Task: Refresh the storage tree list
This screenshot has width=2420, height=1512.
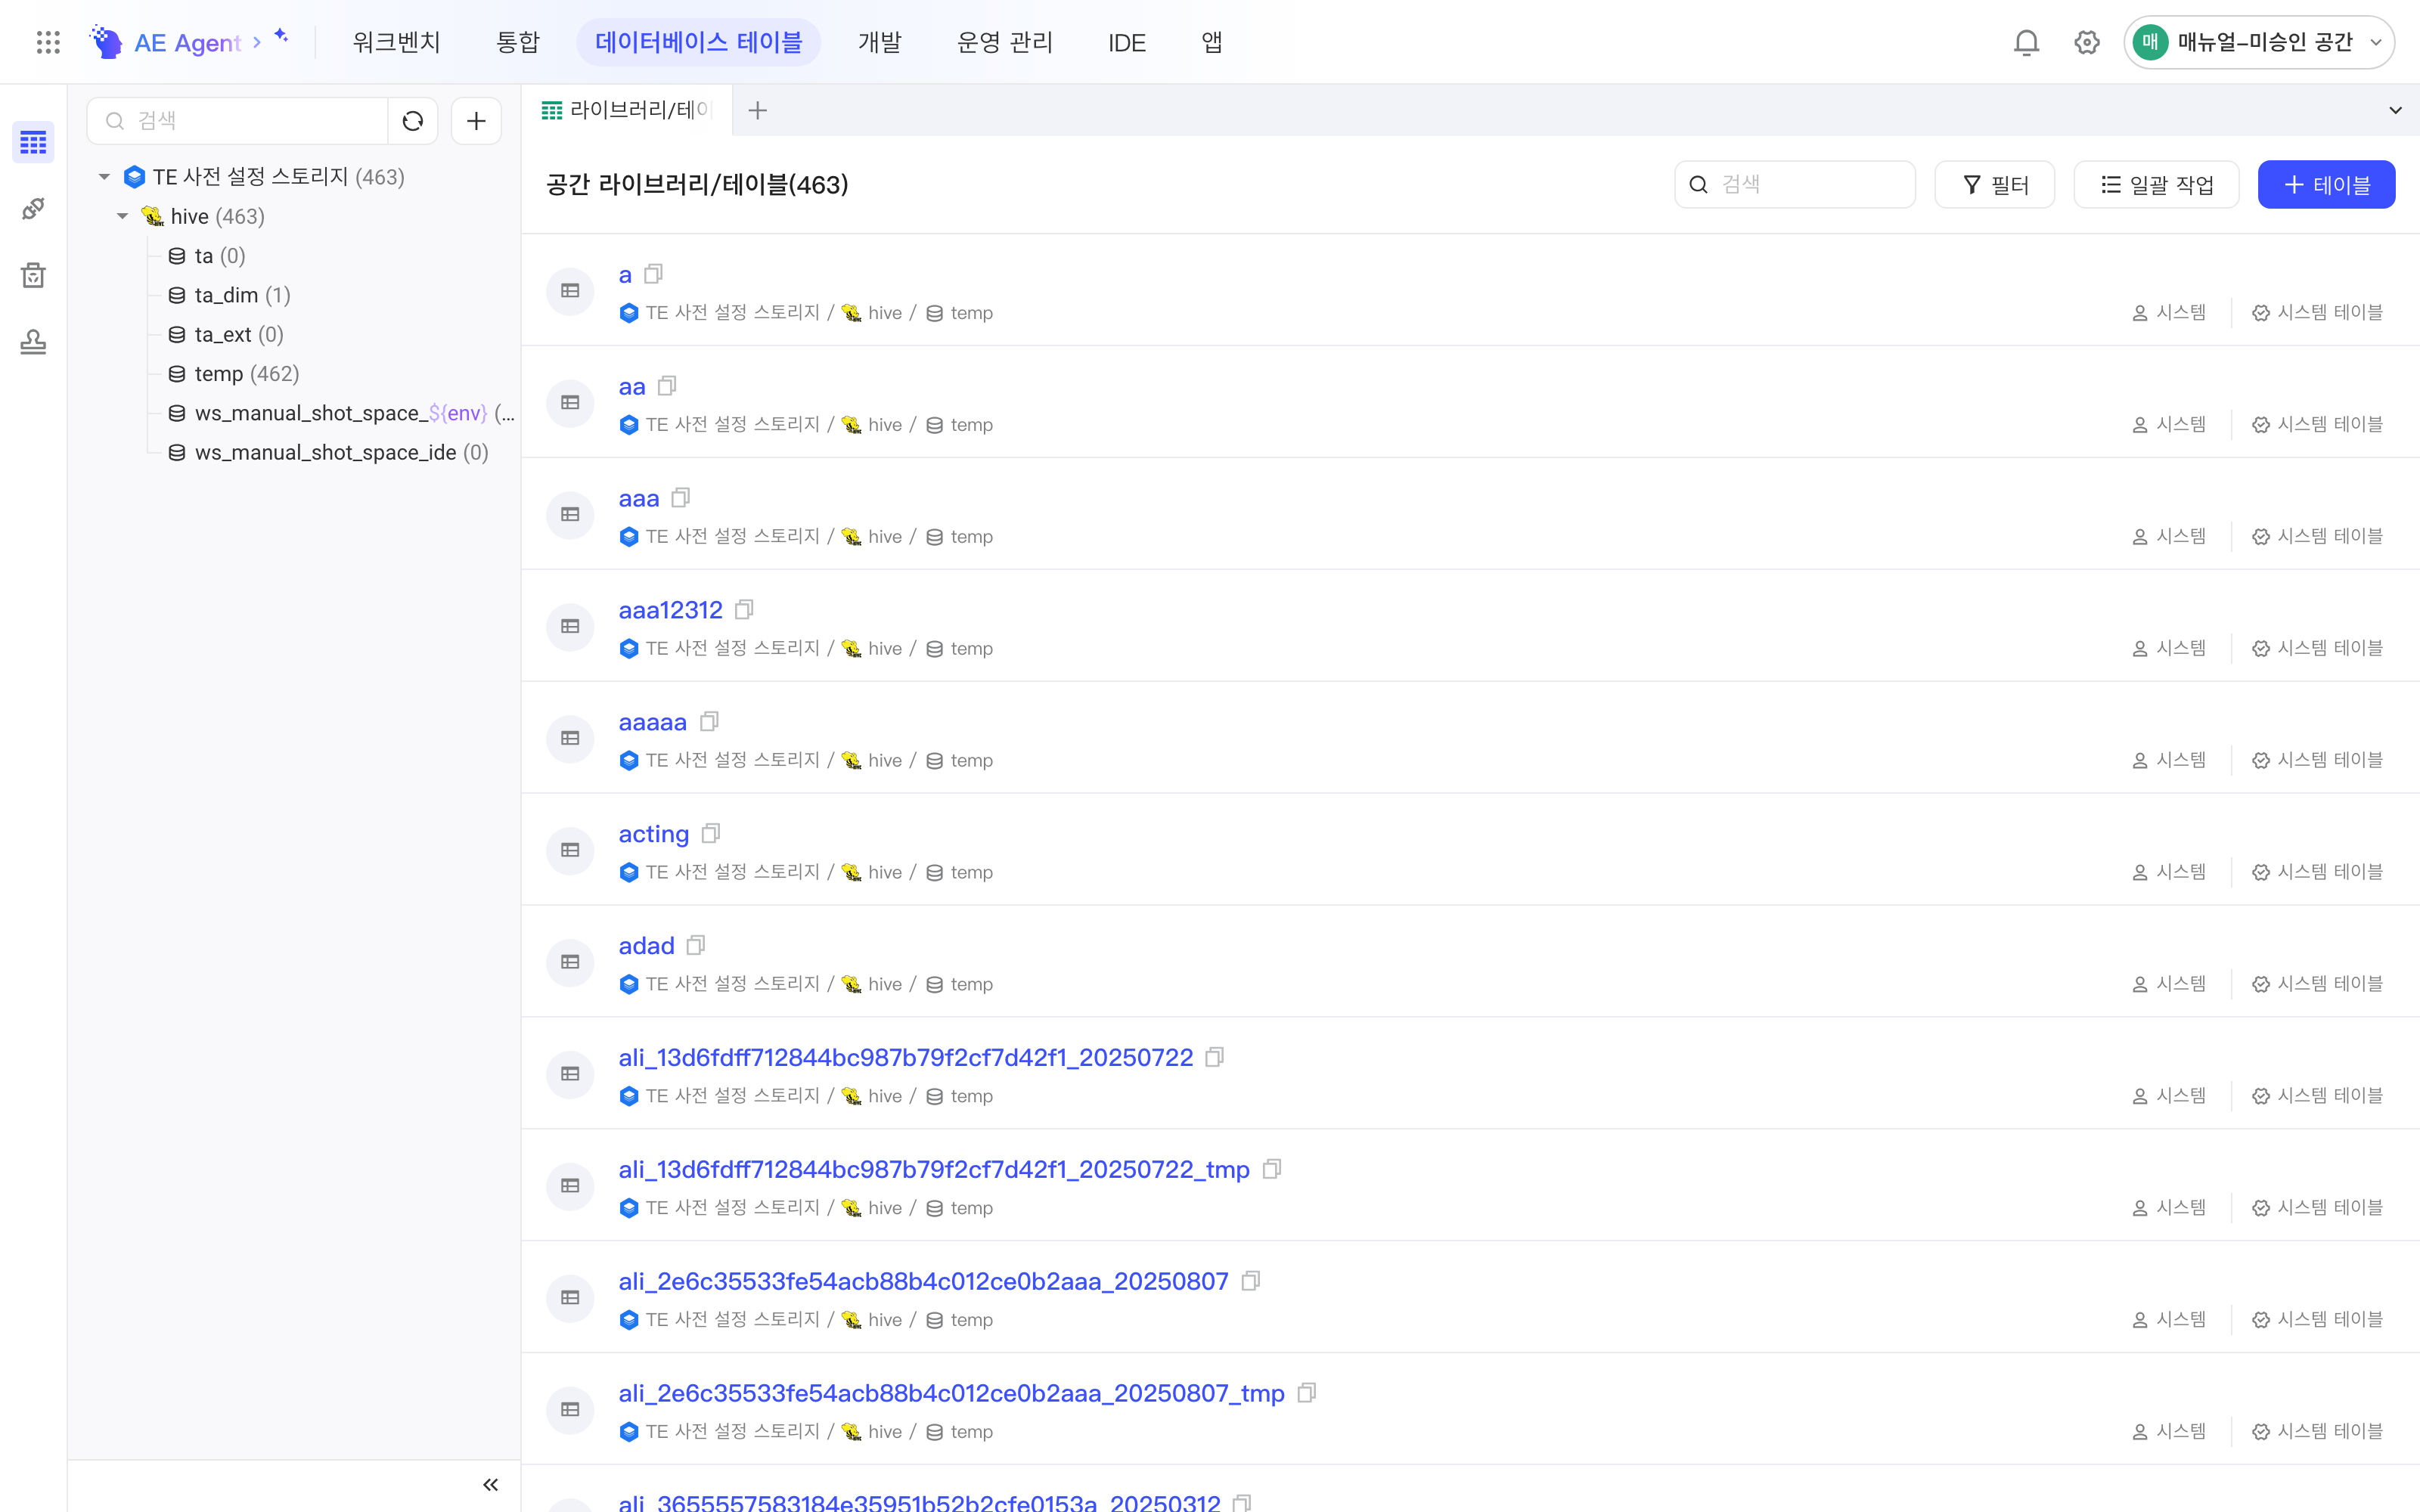Action: pyautogui.click(x=413, y=121)
